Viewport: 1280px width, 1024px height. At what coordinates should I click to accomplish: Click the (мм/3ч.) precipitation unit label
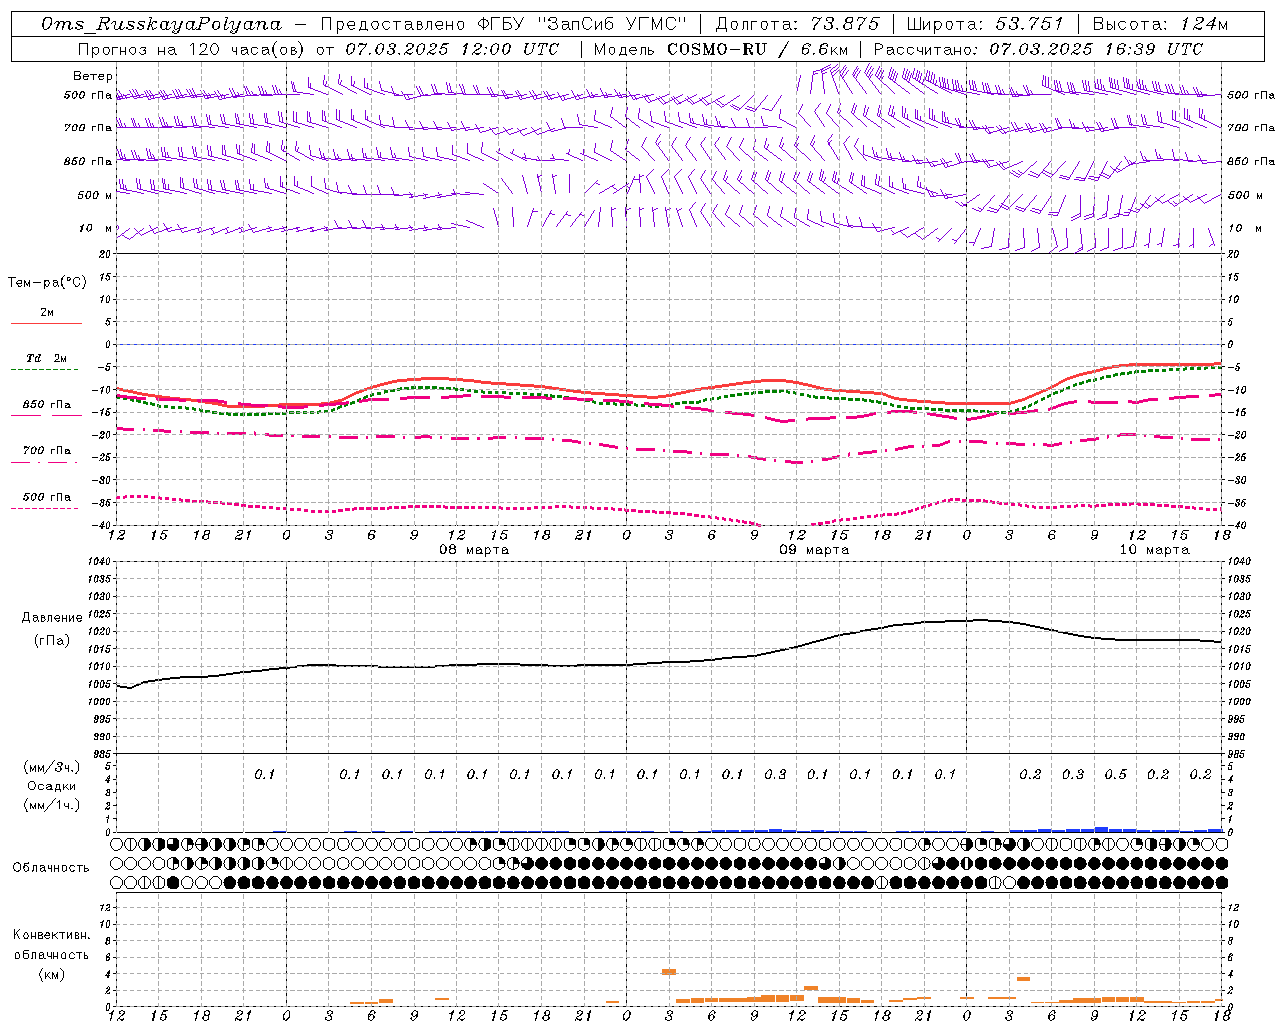pyautogui.click(x=52, y=767)
